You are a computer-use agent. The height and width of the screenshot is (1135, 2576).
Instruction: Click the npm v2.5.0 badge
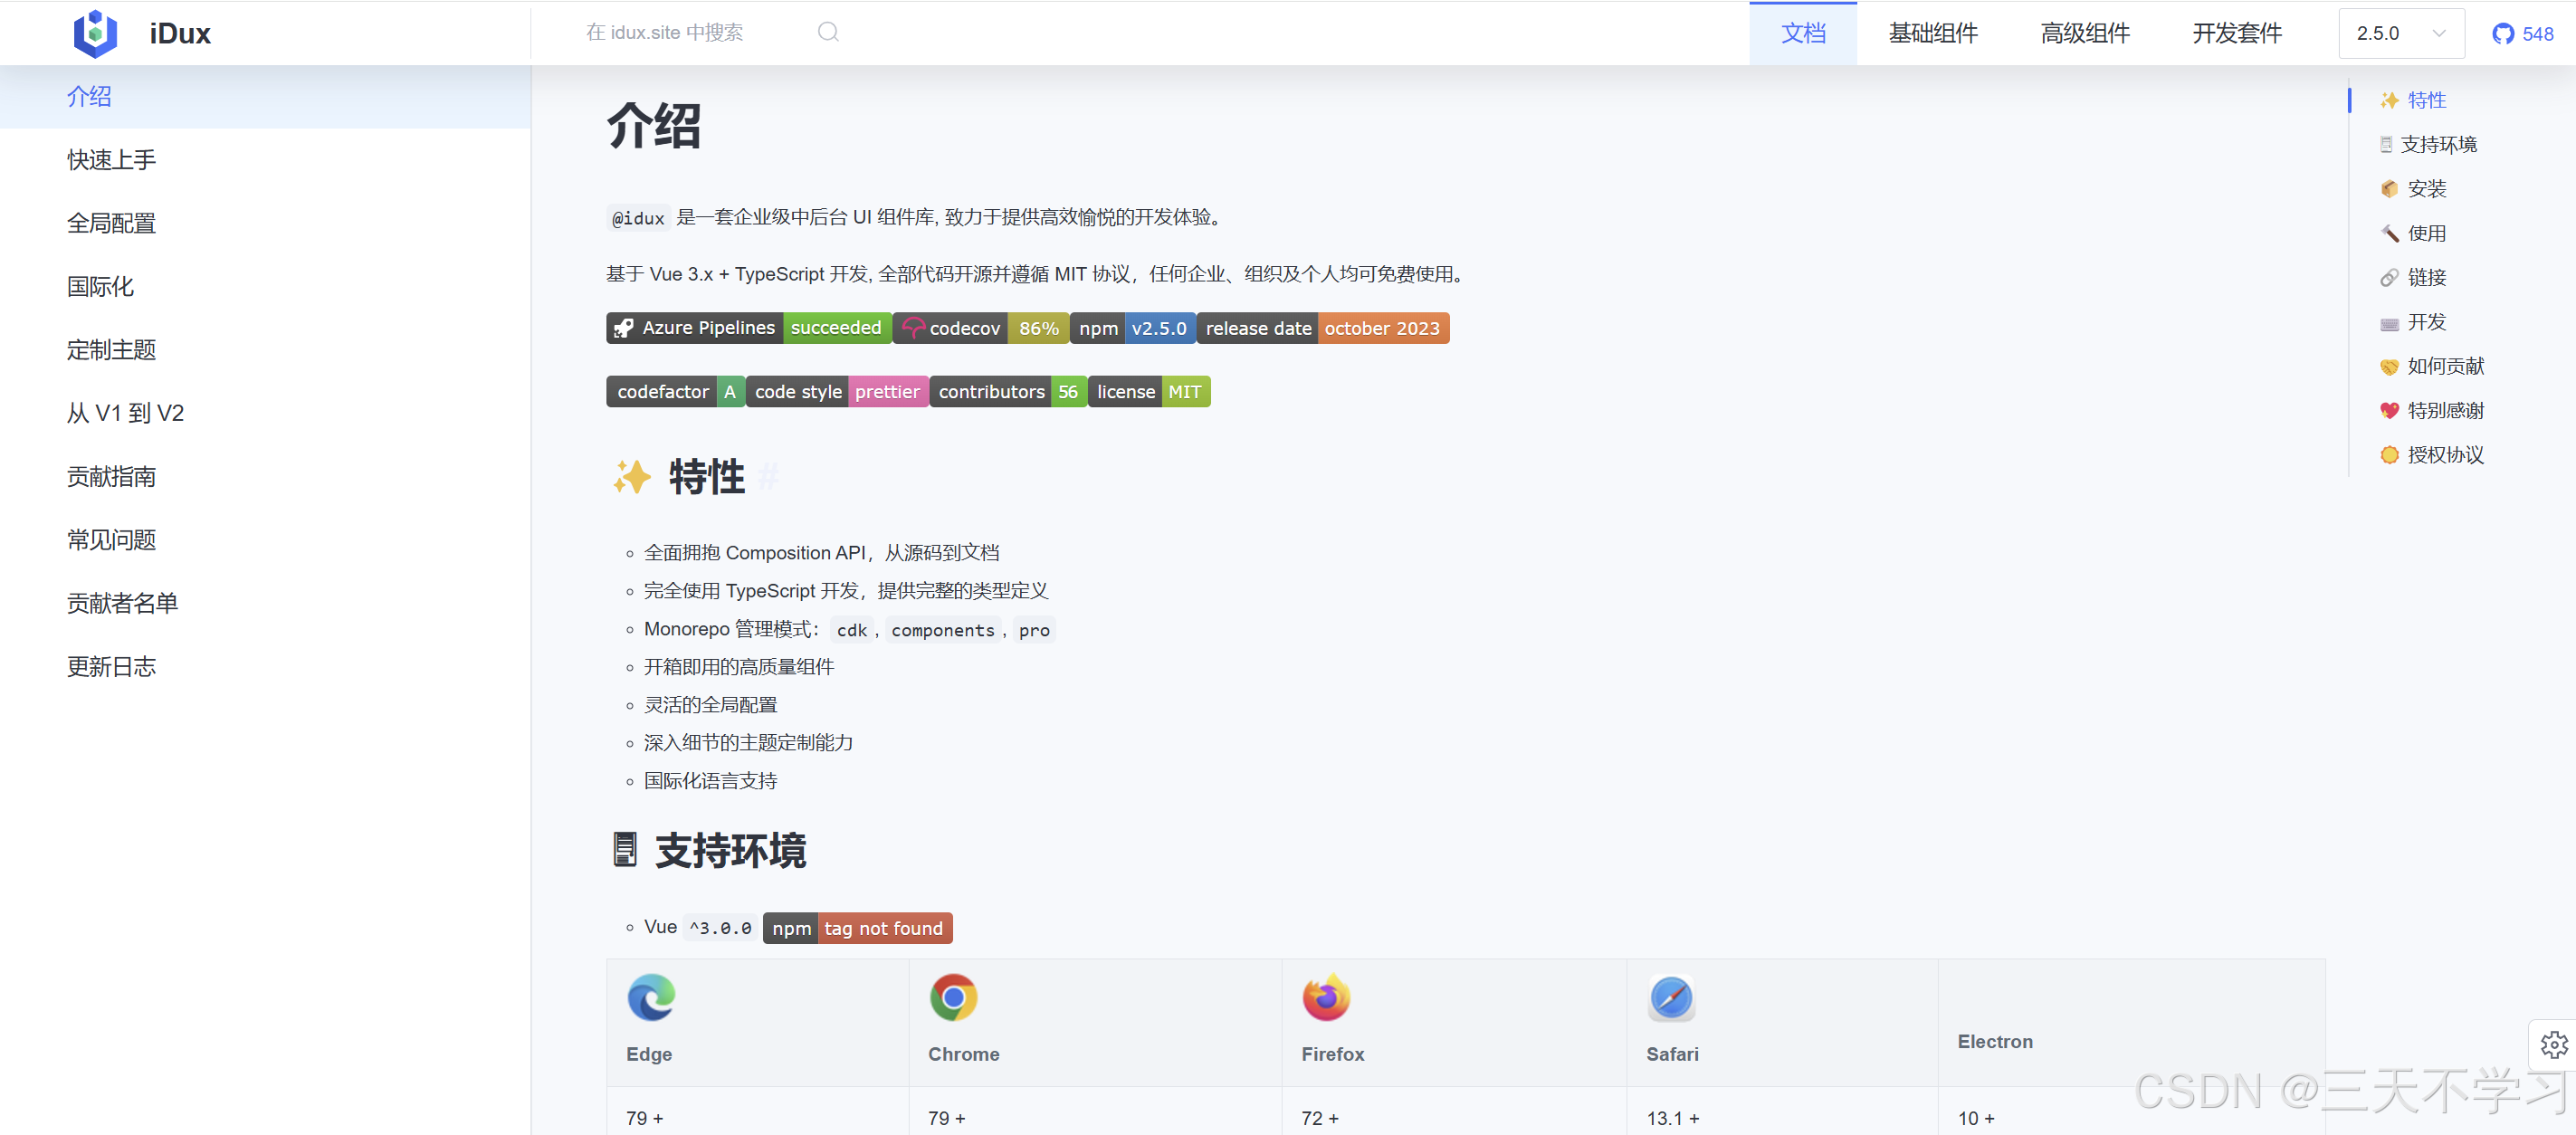coord(1132,327)
